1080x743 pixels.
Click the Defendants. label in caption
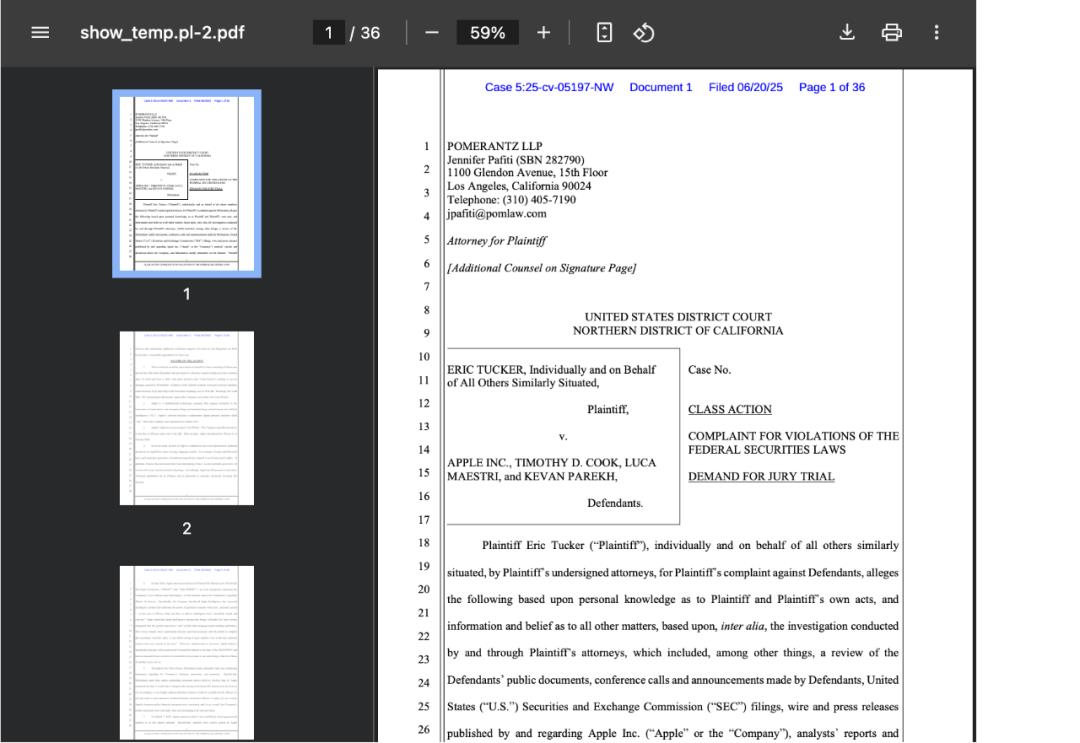[x=615, y=503]
